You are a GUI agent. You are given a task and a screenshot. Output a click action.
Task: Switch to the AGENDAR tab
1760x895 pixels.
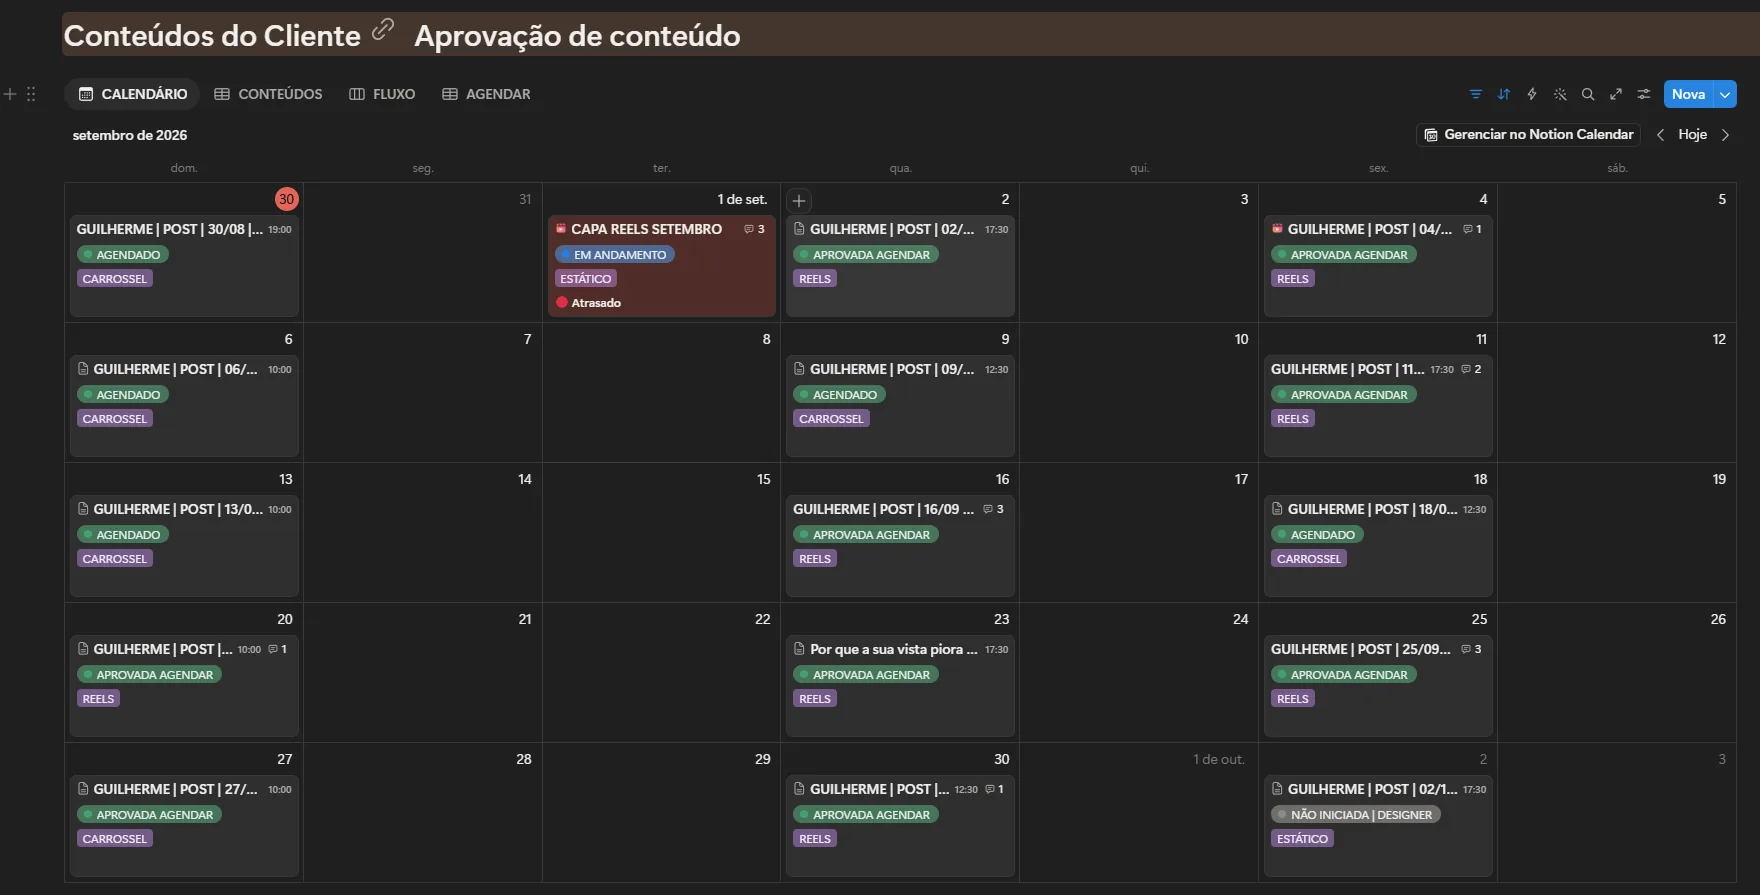486,94
